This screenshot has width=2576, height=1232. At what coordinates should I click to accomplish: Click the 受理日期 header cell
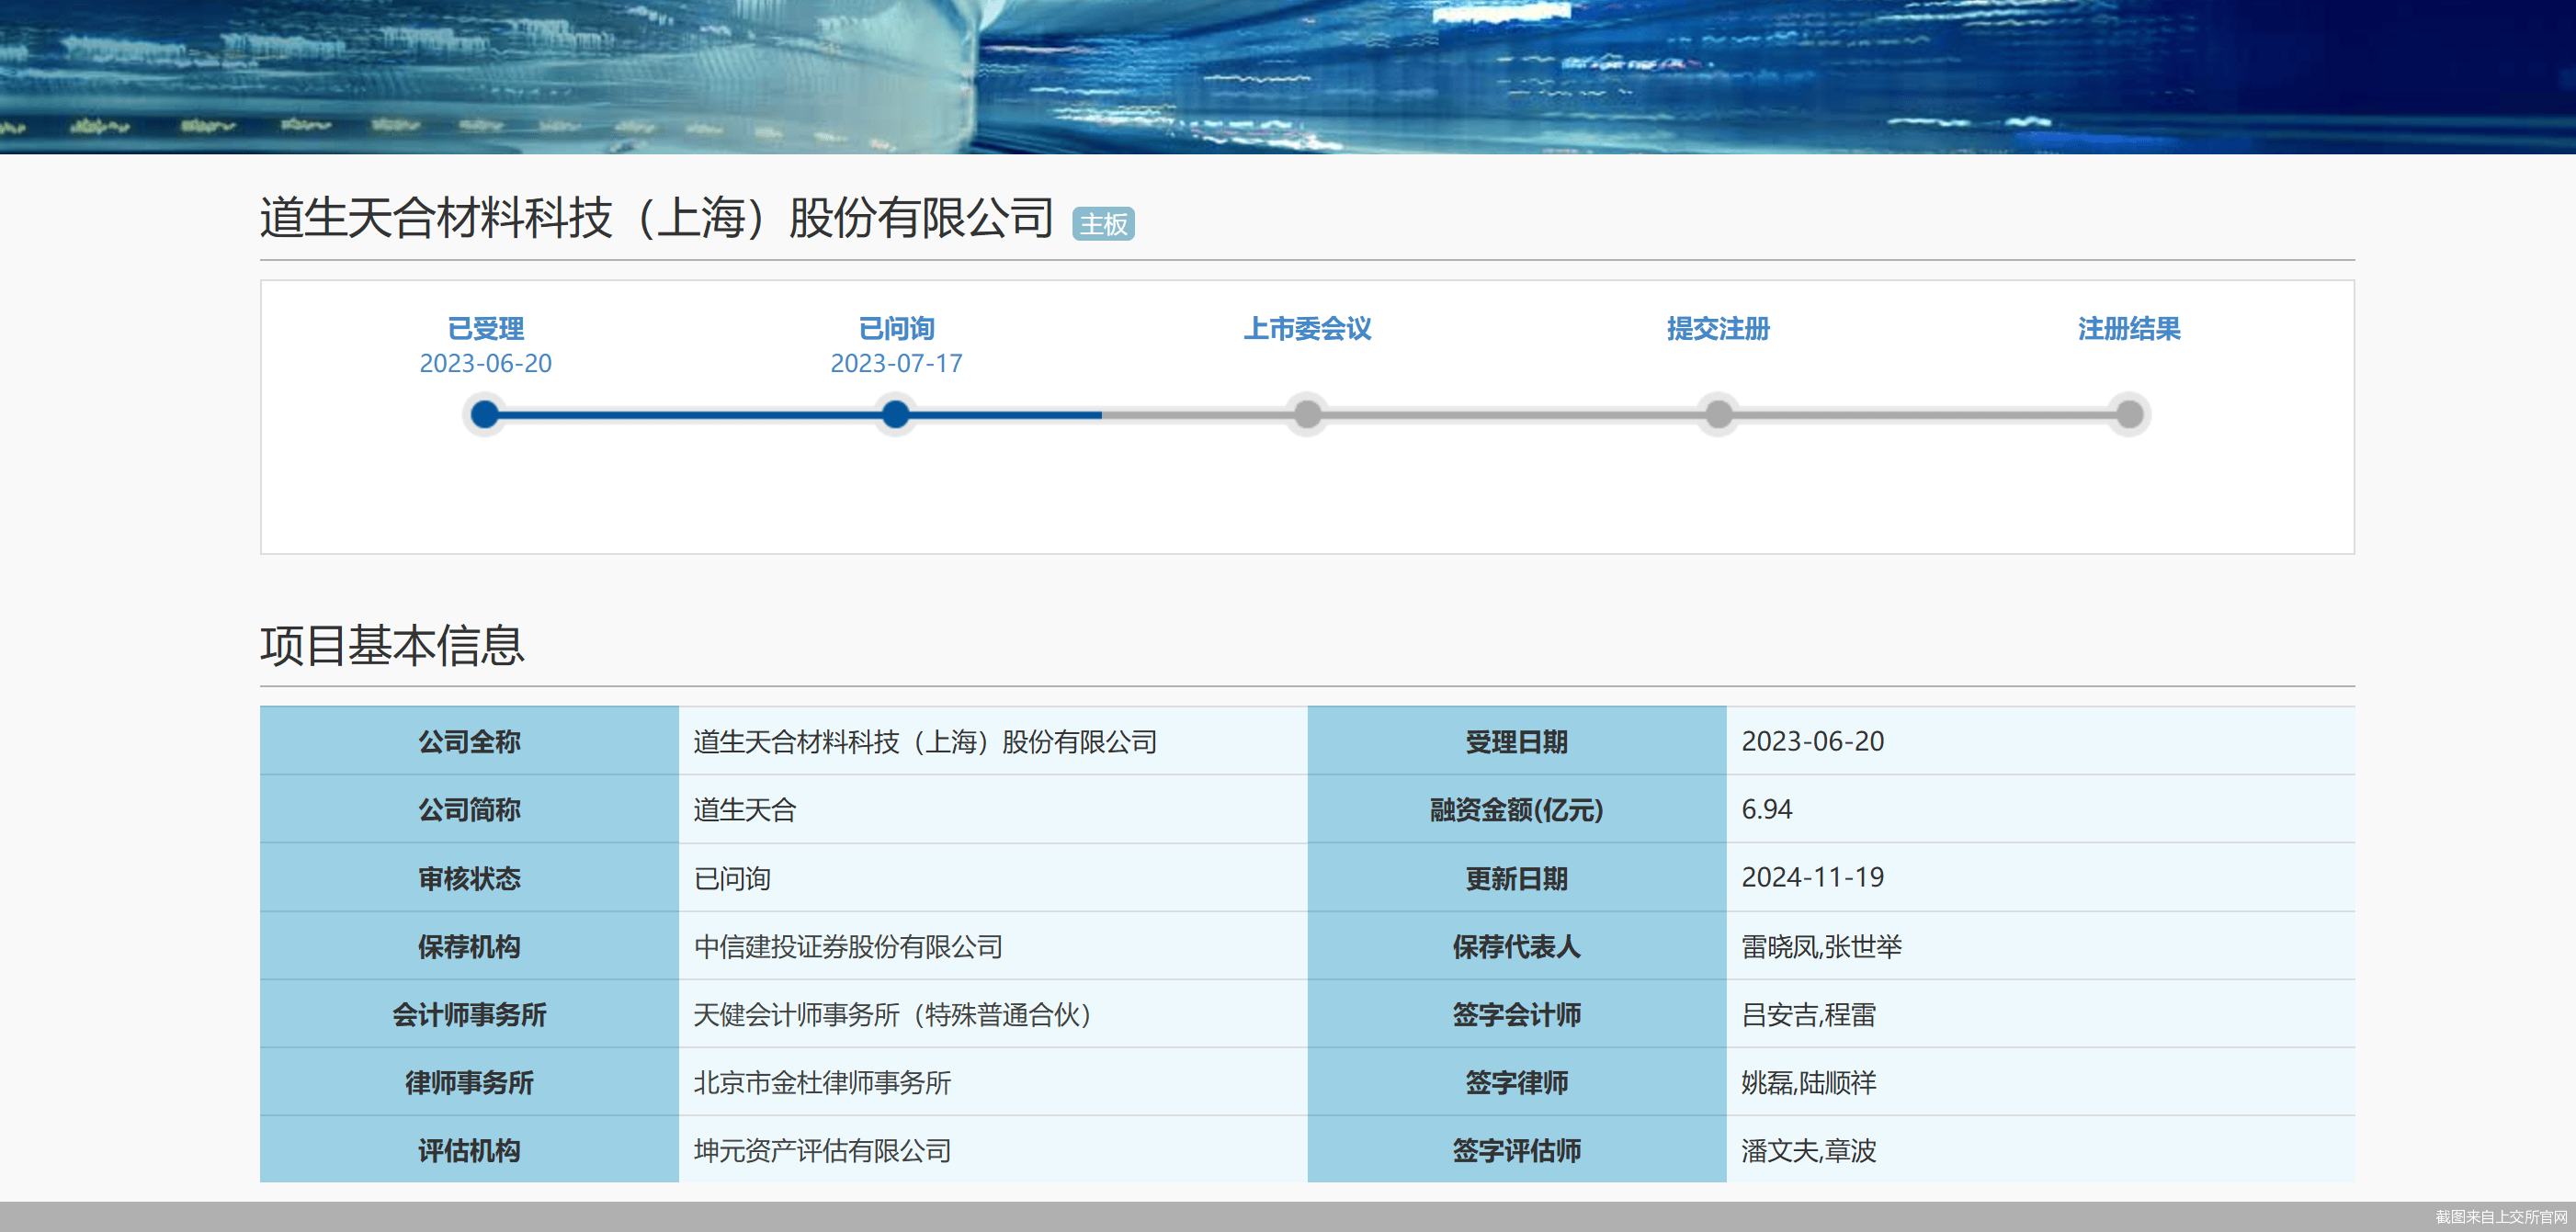point(1517,741)
